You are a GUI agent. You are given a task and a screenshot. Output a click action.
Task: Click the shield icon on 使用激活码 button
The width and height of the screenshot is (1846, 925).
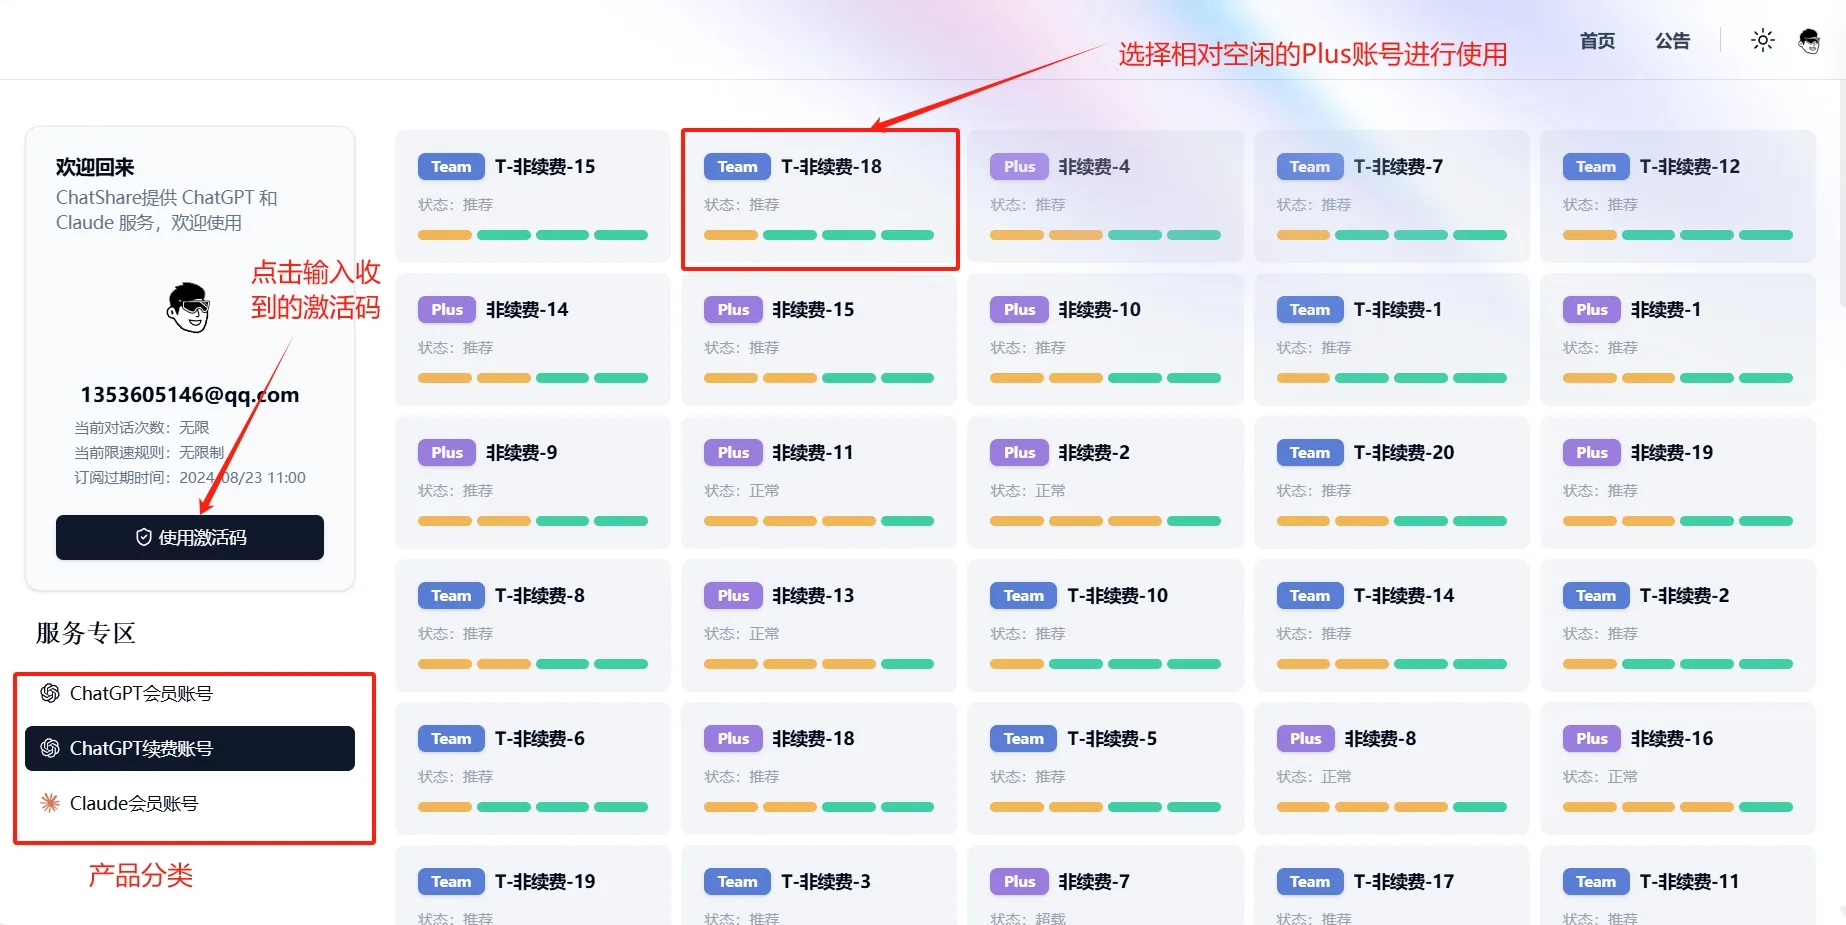point(144,538)
